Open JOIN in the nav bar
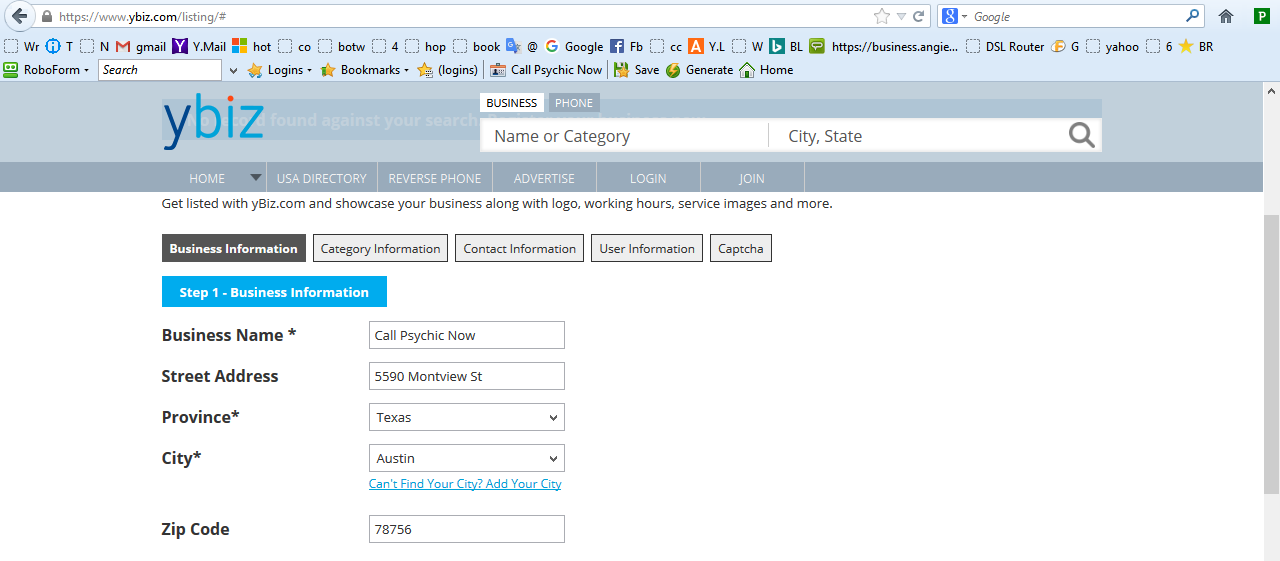The height and width of the screenshot is (561, 1280). click(x=752, y=178)
